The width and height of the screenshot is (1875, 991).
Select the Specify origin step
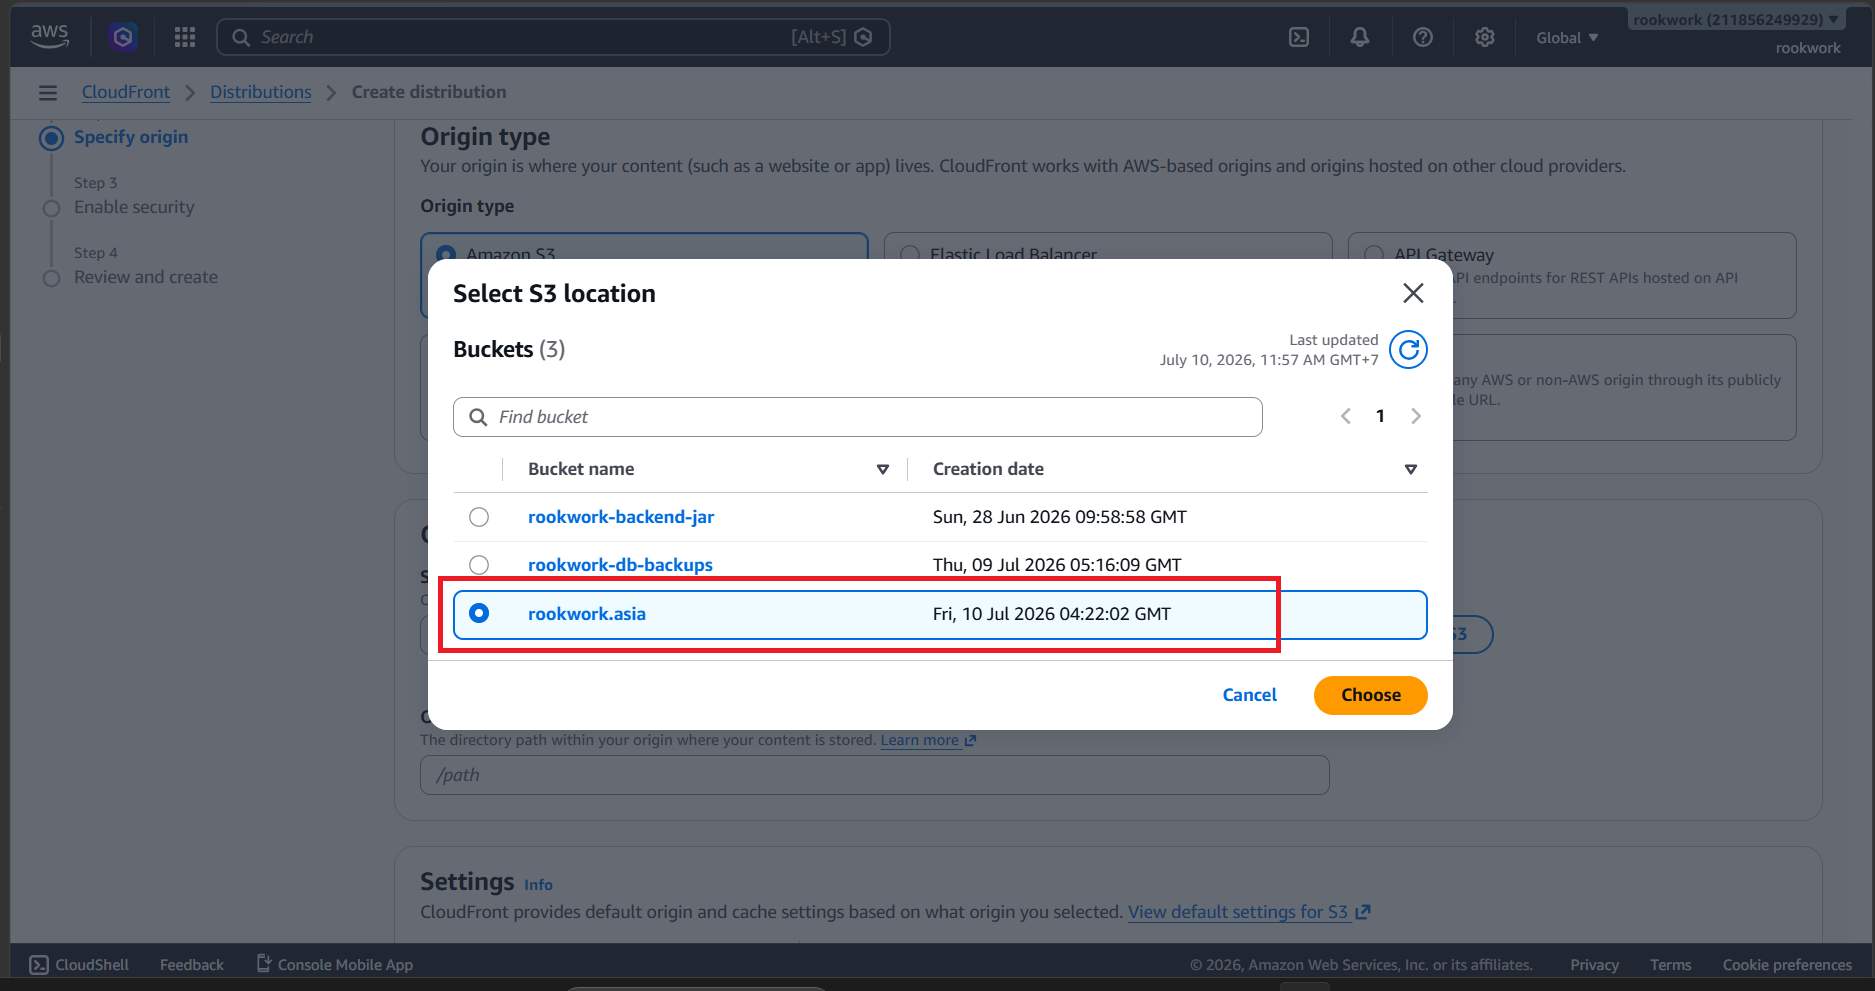130,137
